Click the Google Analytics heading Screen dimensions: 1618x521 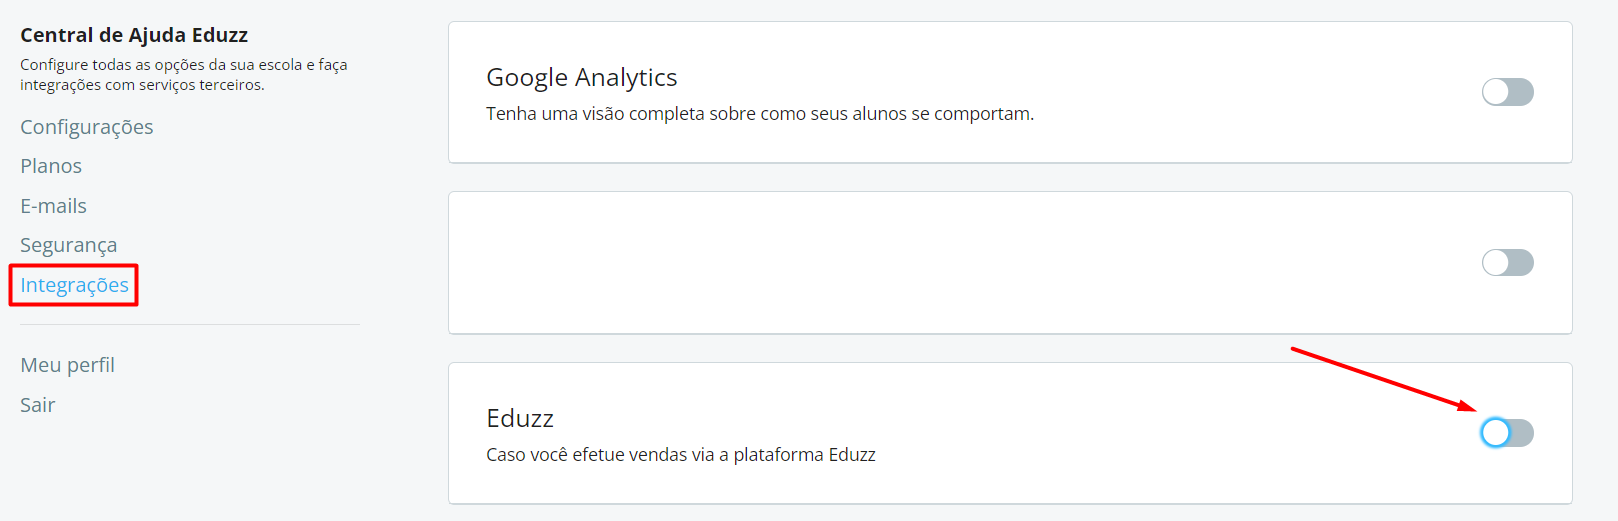581,77
